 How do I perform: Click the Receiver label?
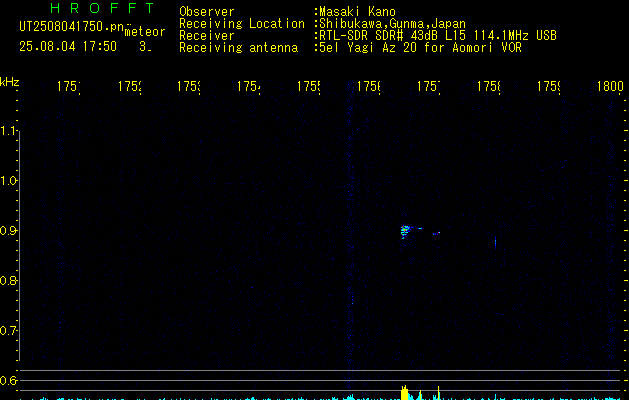207,36
